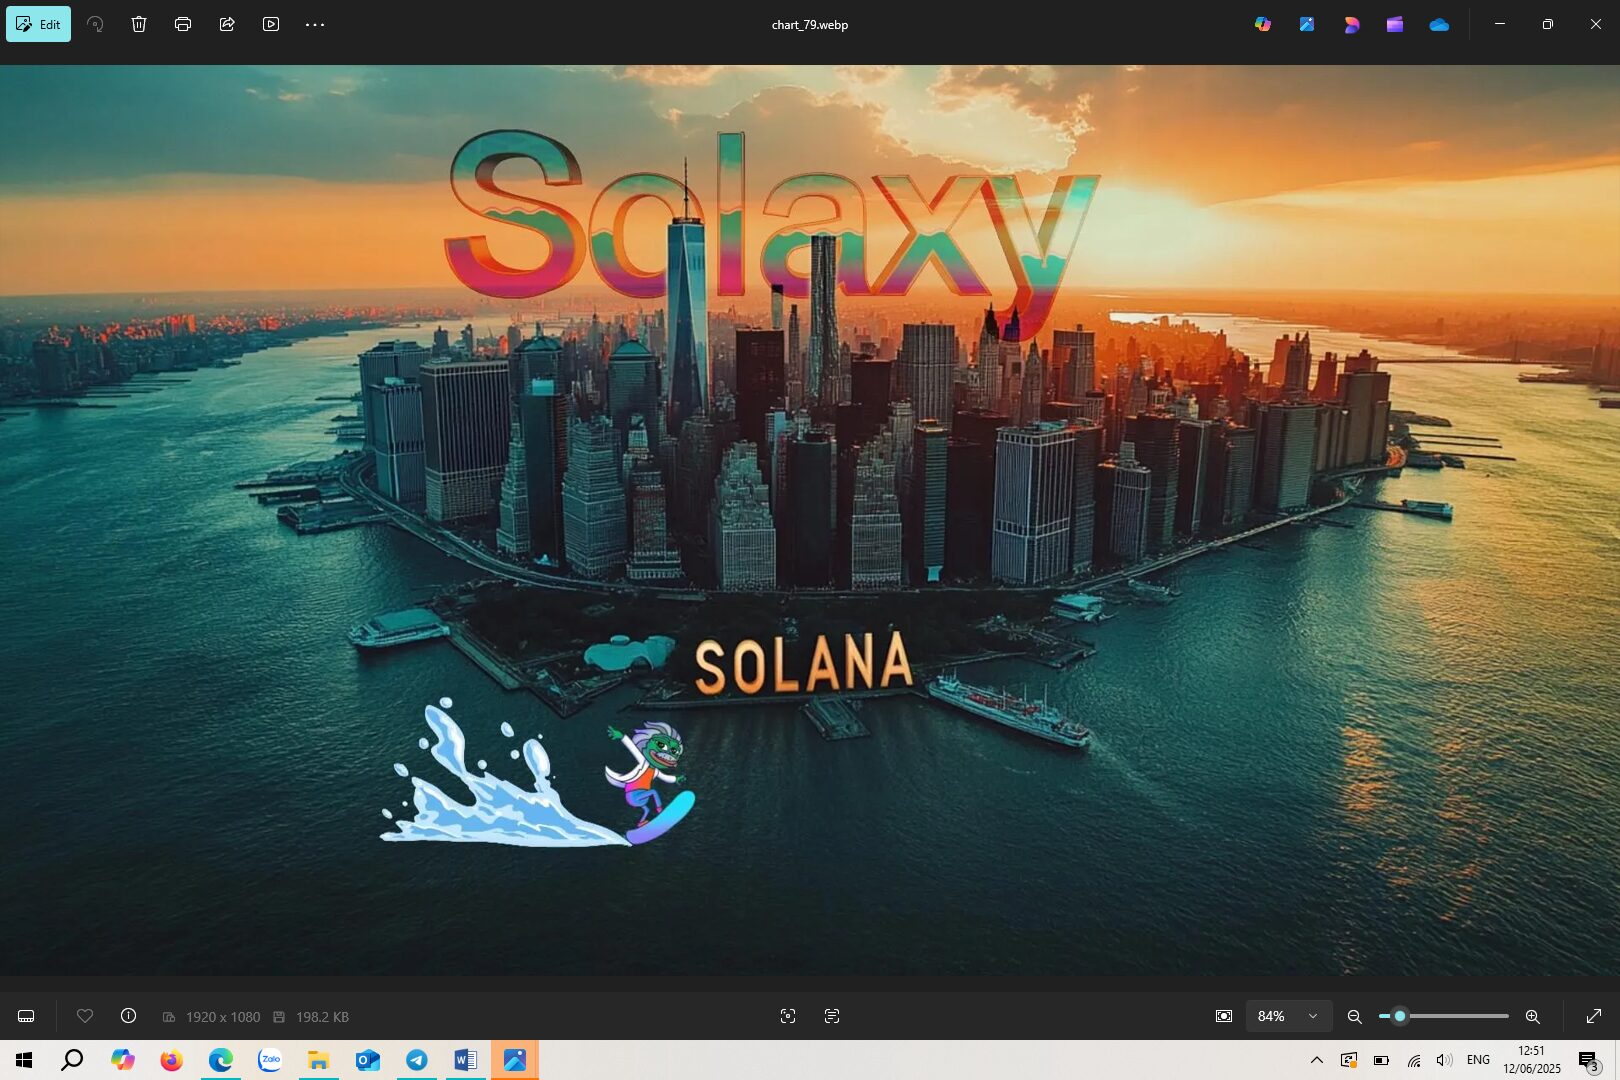Print the image via printer icon
The image size is (1620, 1080).
point(183,24)
